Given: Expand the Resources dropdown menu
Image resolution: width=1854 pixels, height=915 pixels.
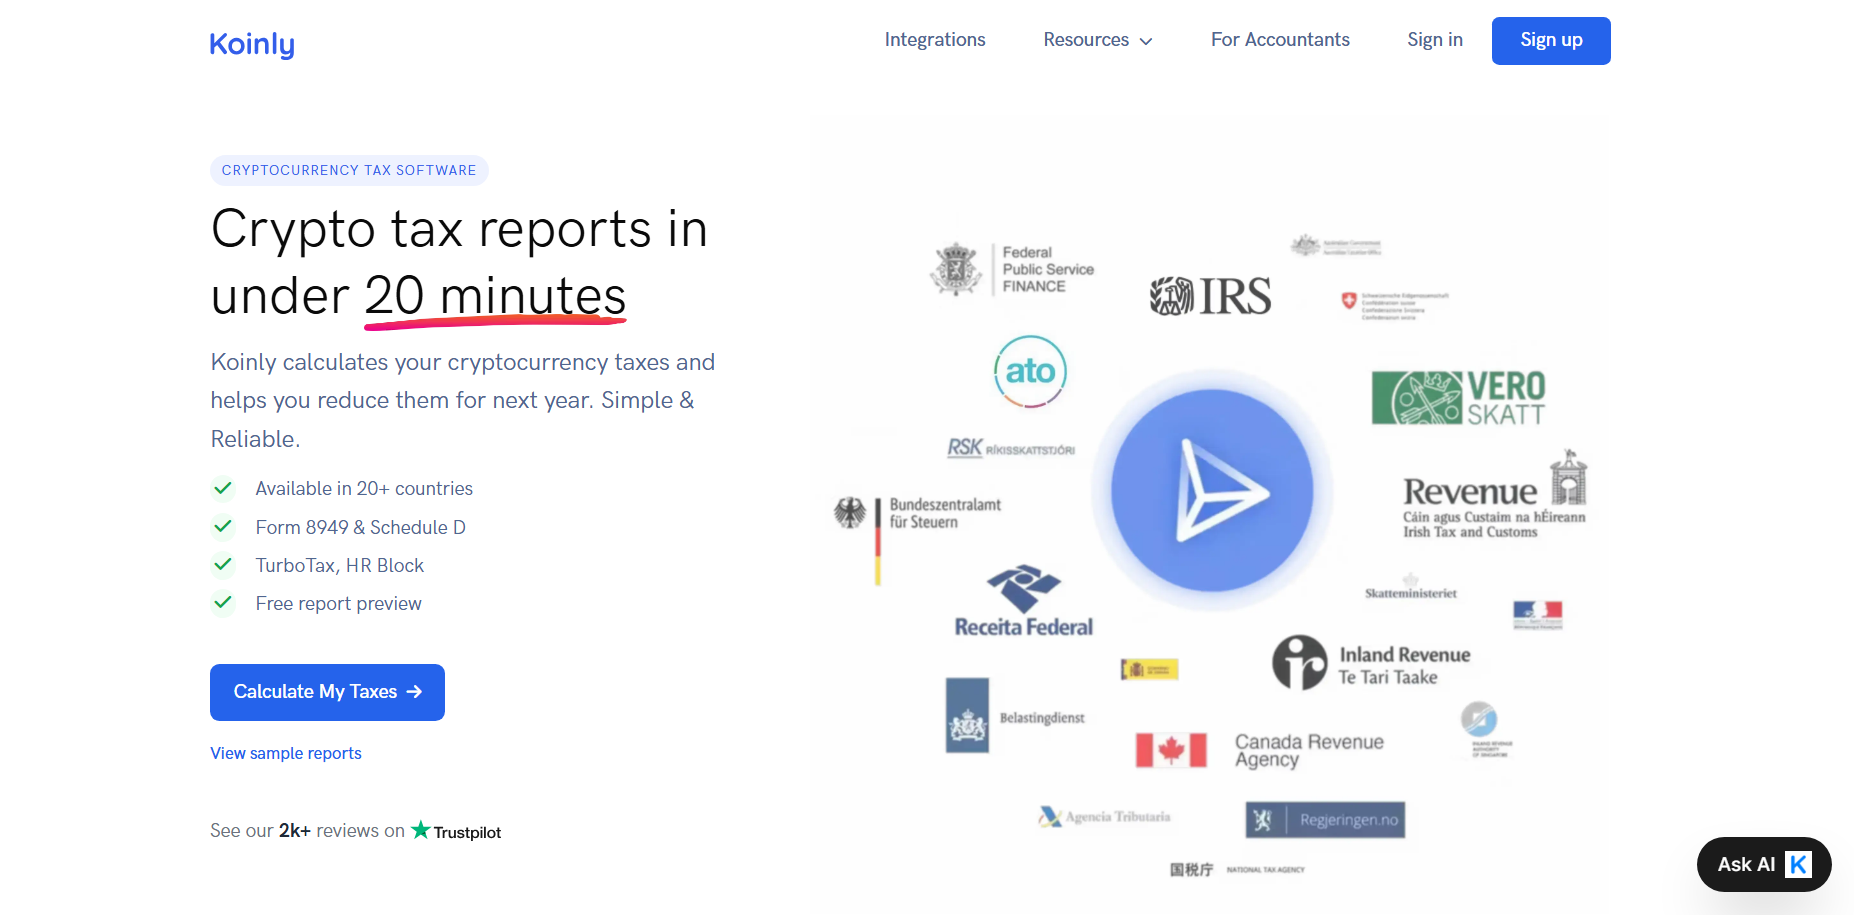Looking at the screenshot, I should pyautogui.click(x=1097, y=40).
